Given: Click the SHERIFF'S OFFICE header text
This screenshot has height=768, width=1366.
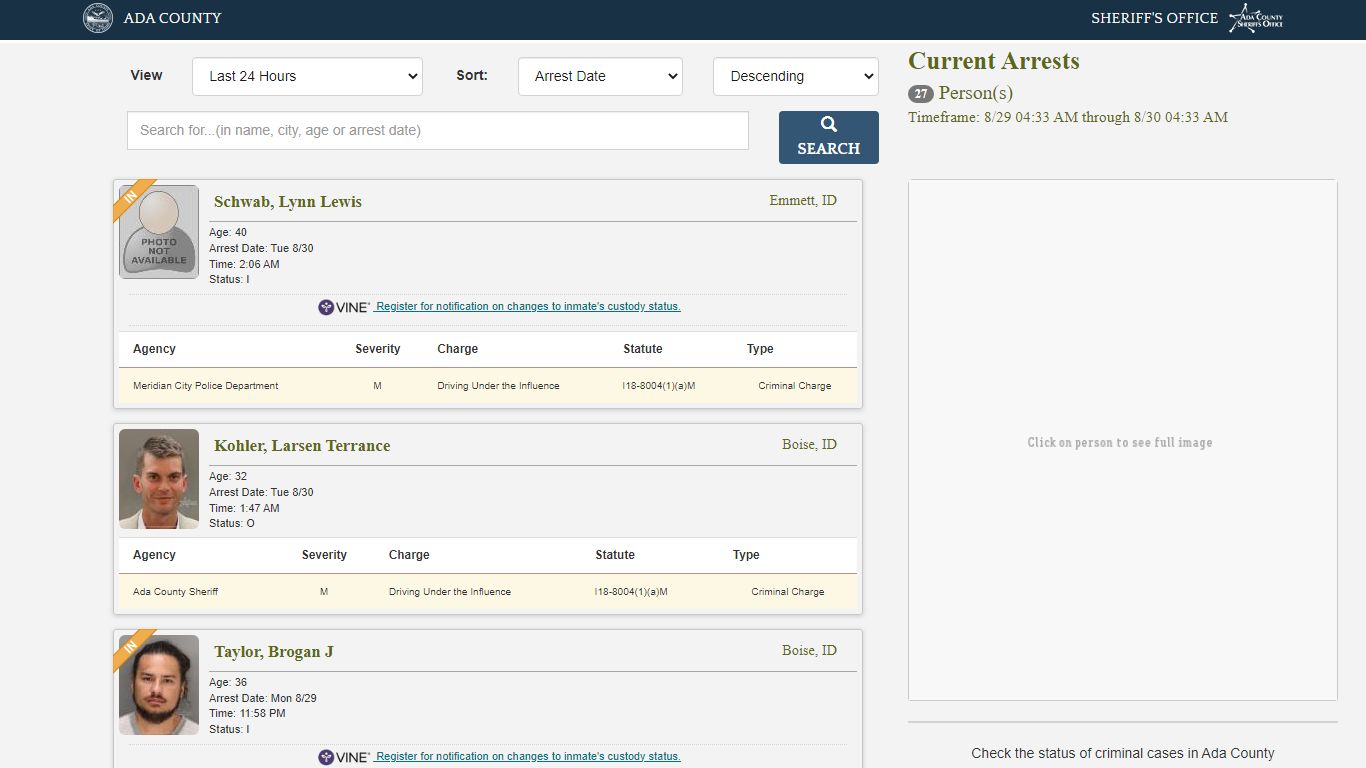Looking at the screenshot, I should click(x=1154, y=18).
